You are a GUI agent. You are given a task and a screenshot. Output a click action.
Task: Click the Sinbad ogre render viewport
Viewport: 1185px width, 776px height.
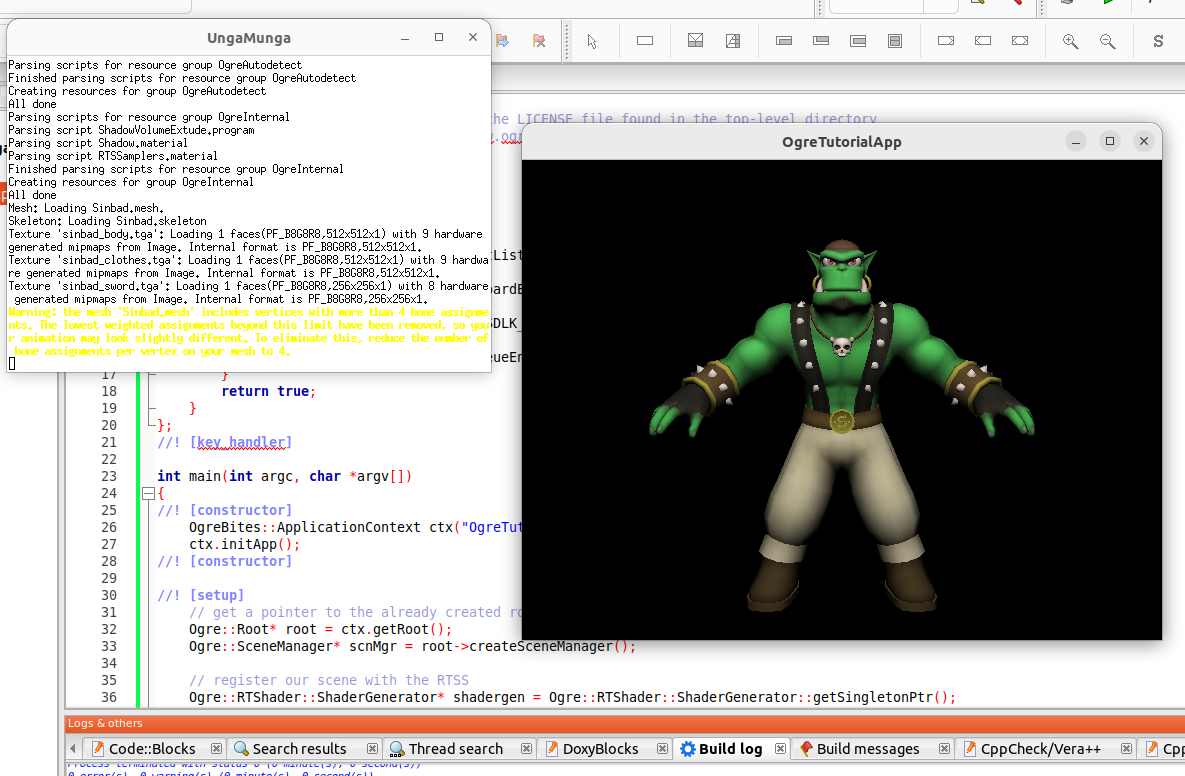pos(842,400)
